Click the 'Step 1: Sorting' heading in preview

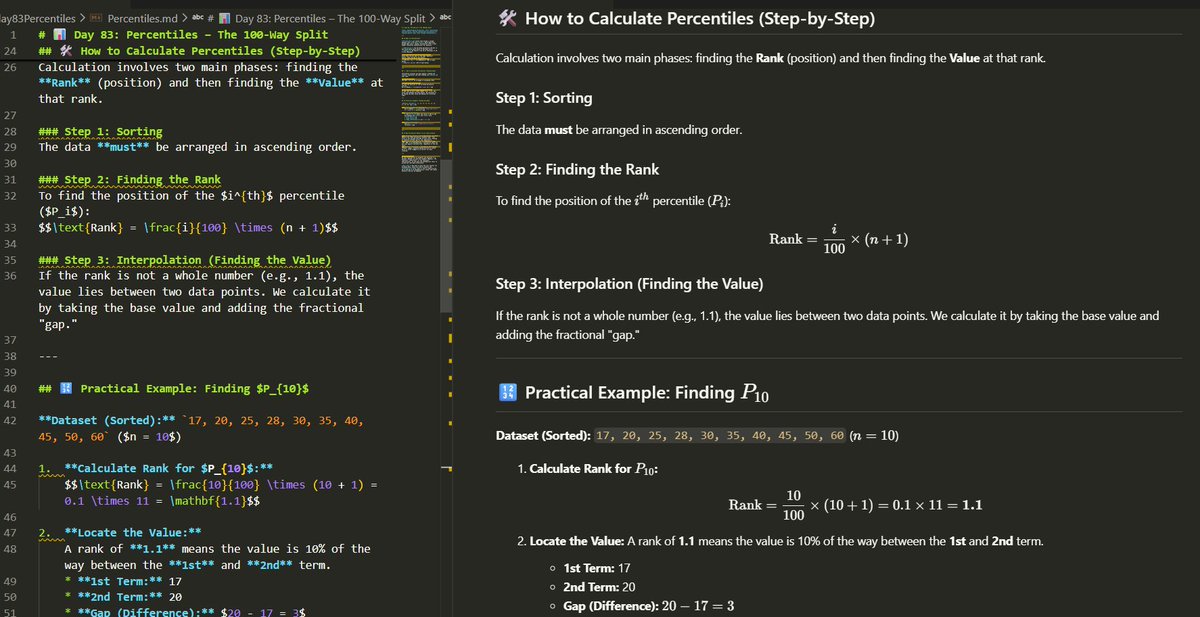tap(544, 98)
